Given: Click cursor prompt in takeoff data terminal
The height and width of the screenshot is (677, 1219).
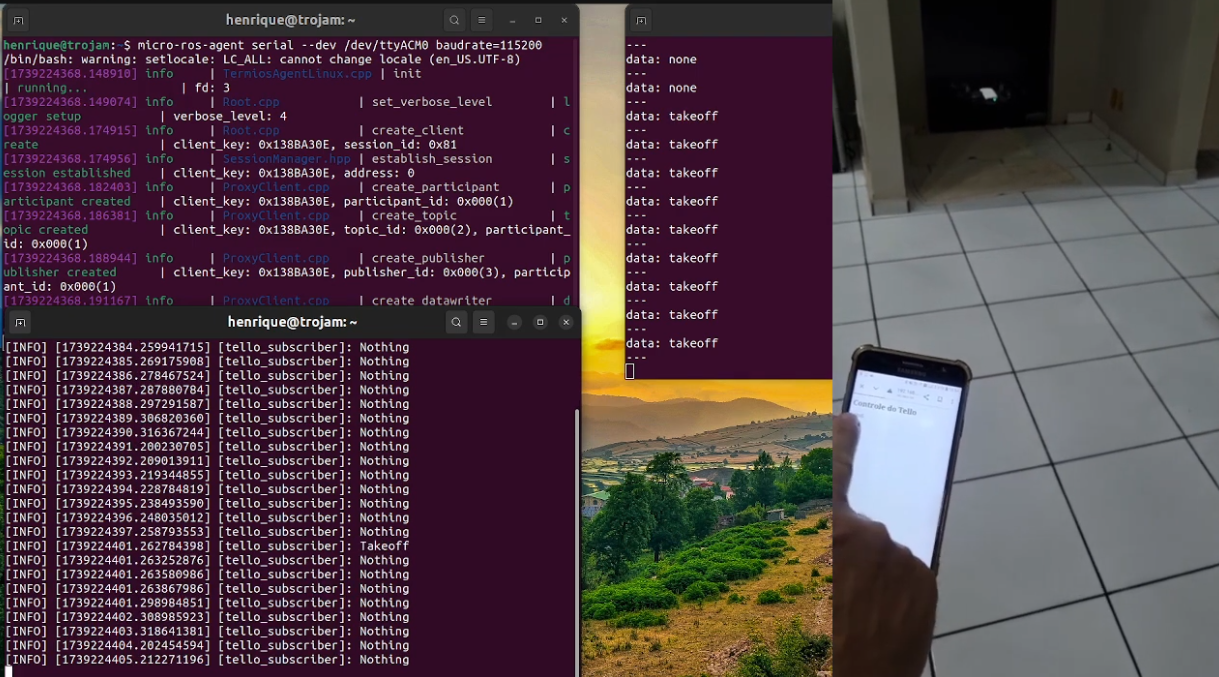Looking at the screenshot, I should (630, 372).
